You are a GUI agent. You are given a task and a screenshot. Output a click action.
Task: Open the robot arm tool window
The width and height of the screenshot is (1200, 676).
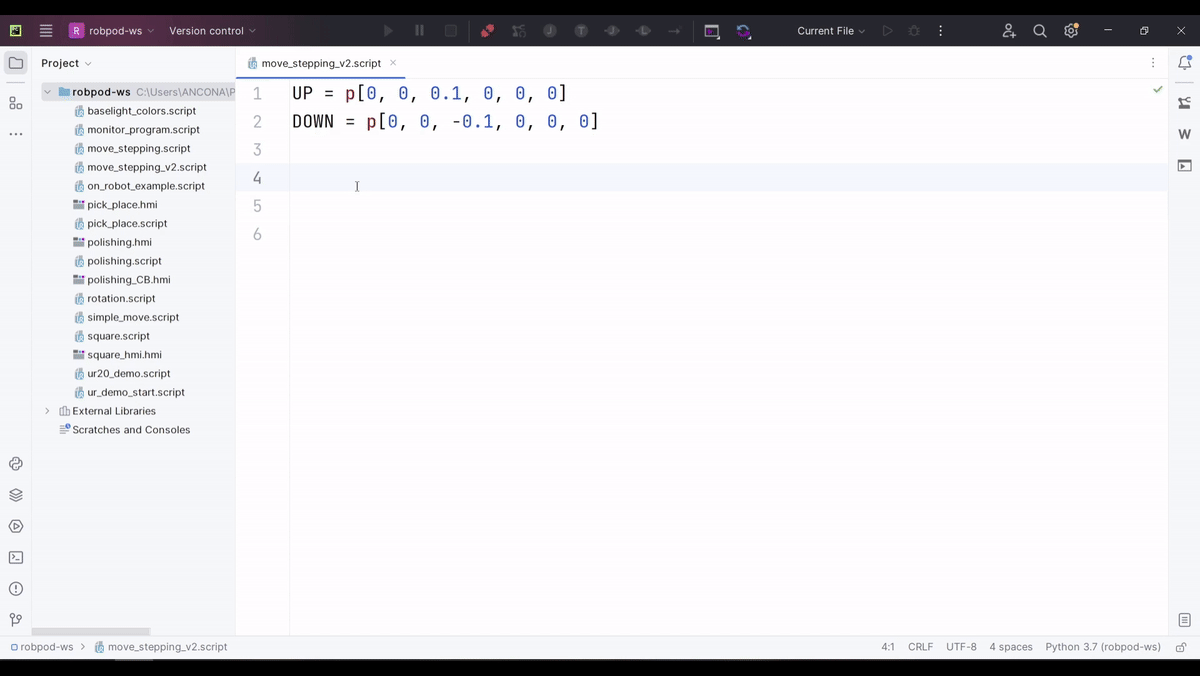tap(1184, 103)
